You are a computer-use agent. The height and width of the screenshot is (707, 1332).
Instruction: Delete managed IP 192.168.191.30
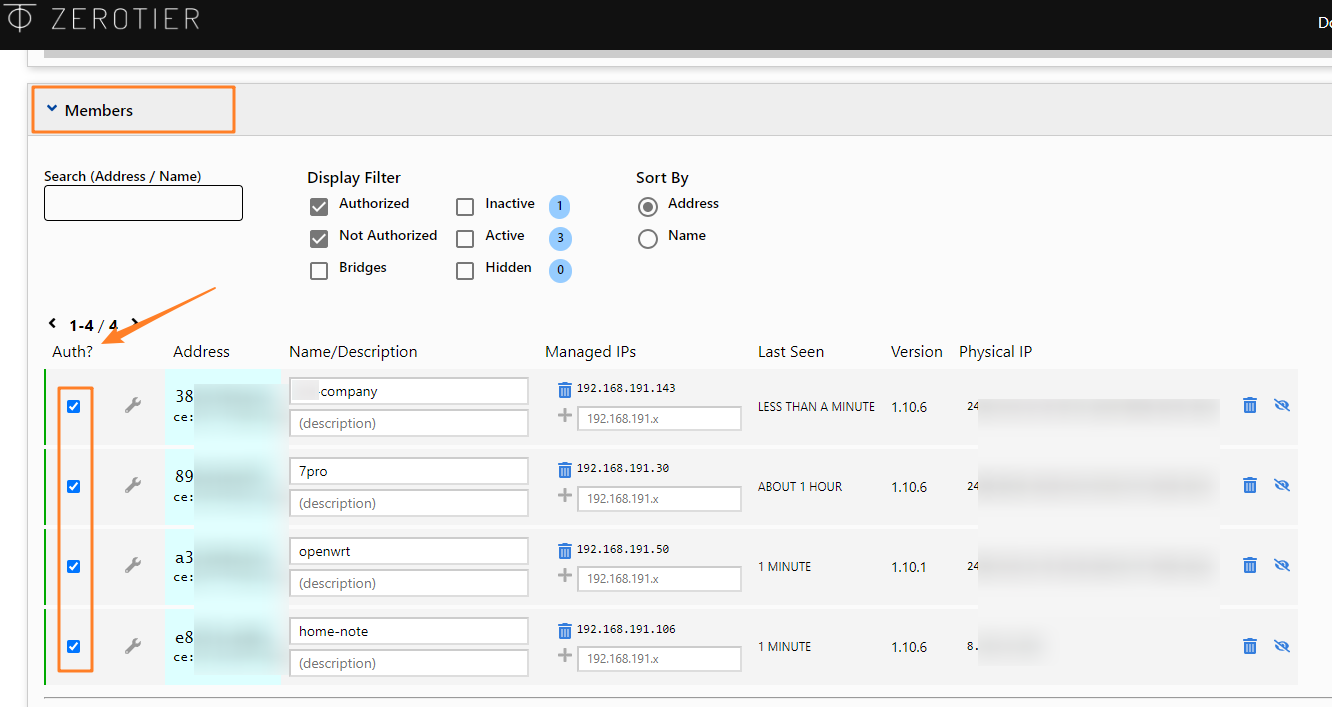coord(564,469)
